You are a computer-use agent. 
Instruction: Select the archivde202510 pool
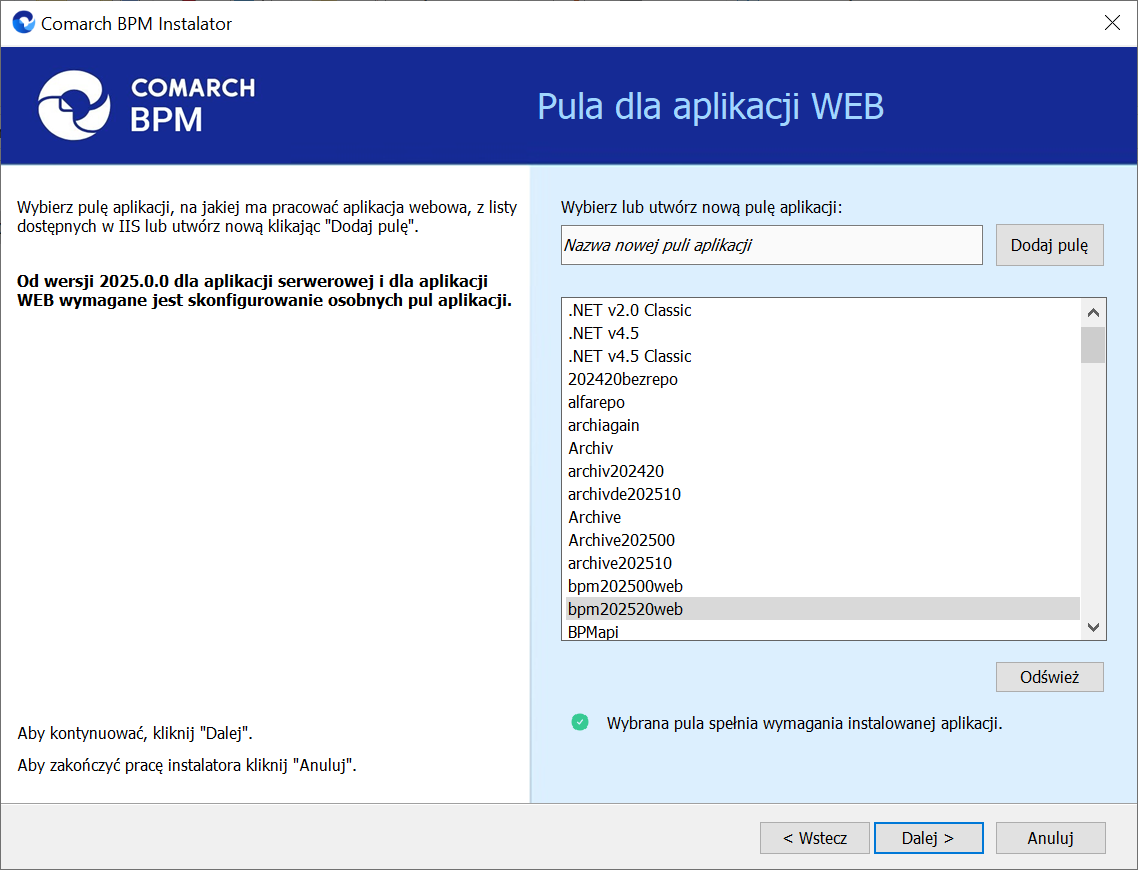[823, 494]
